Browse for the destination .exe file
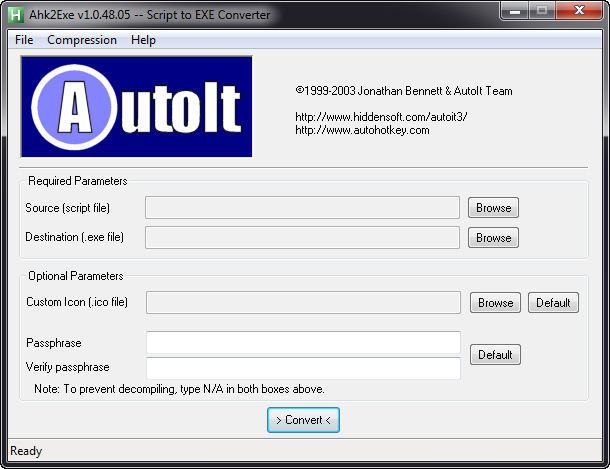The height and width of the screenshot is (469, 610). (x=493, y=238)
